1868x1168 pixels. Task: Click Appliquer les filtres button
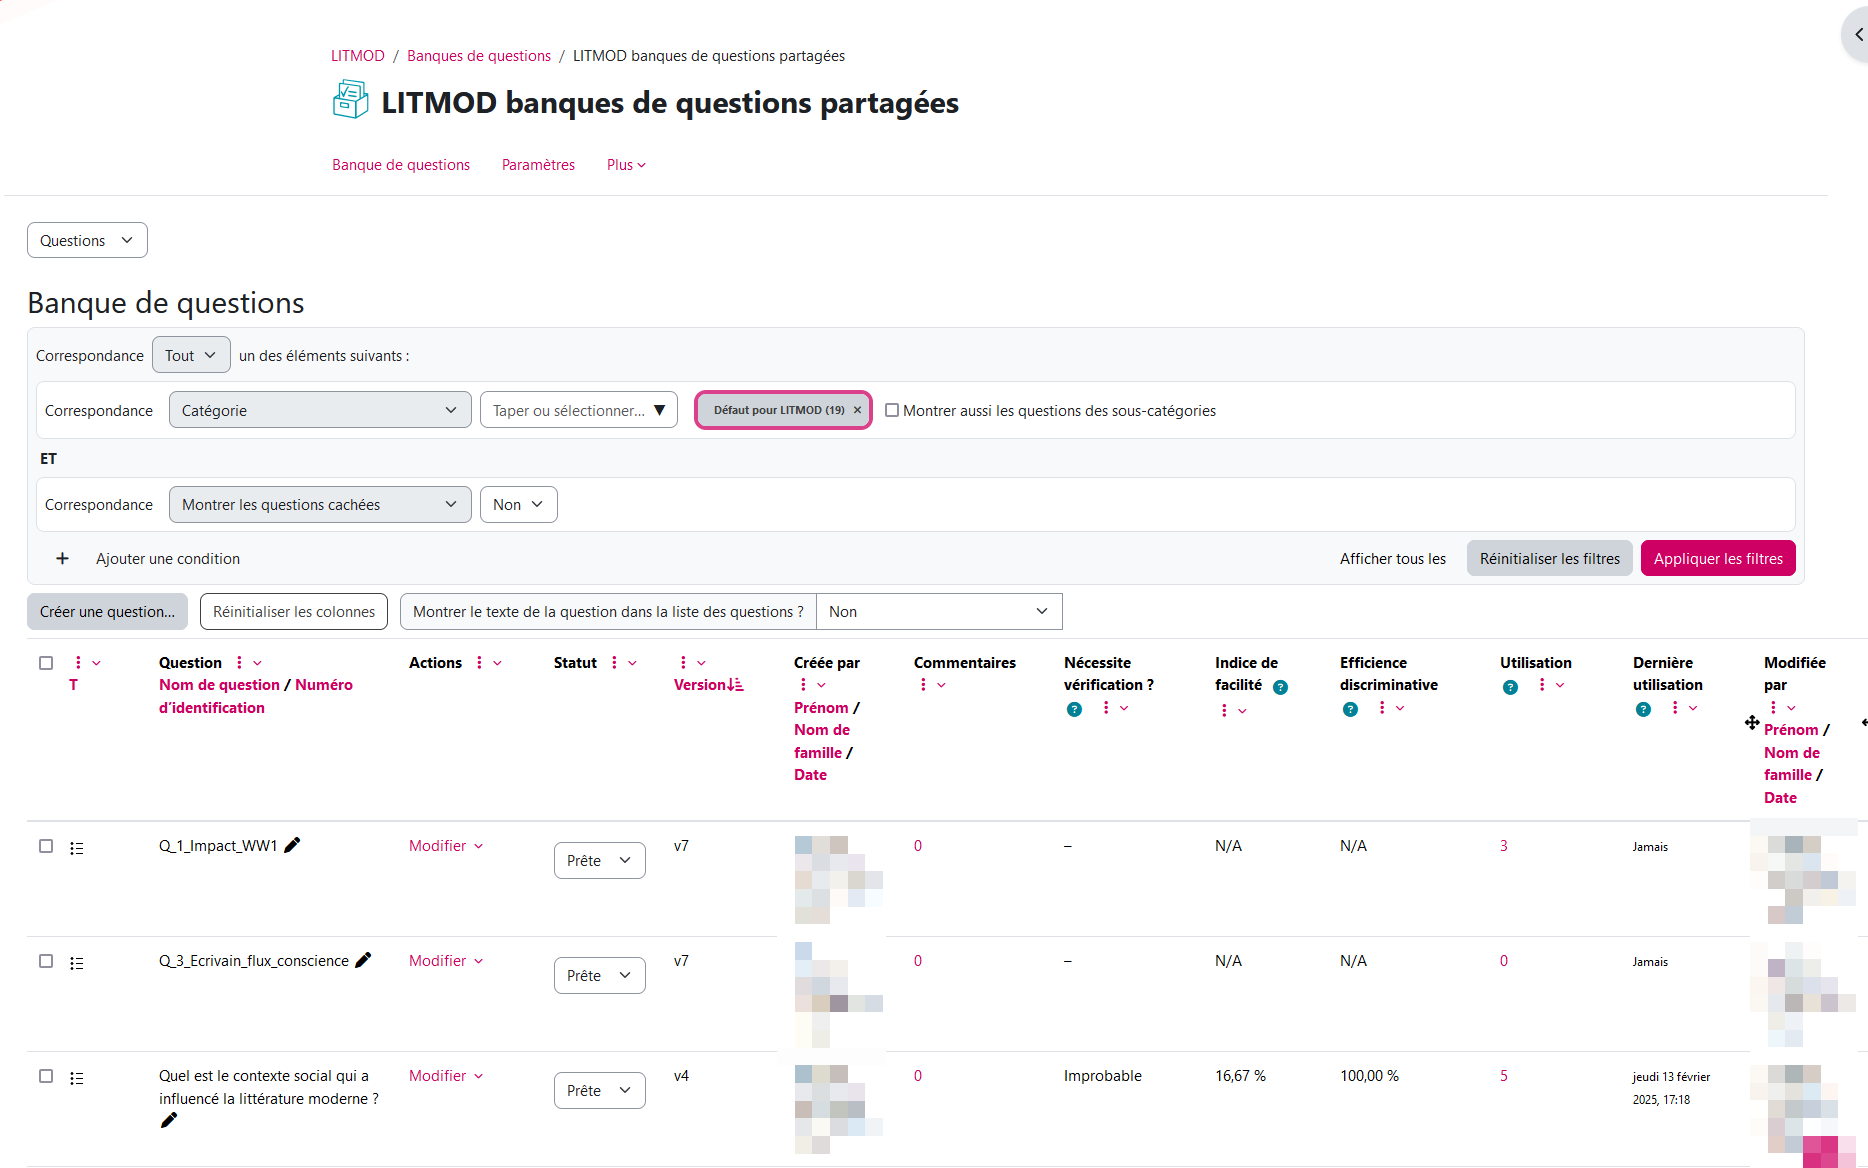pos(1717,559)
